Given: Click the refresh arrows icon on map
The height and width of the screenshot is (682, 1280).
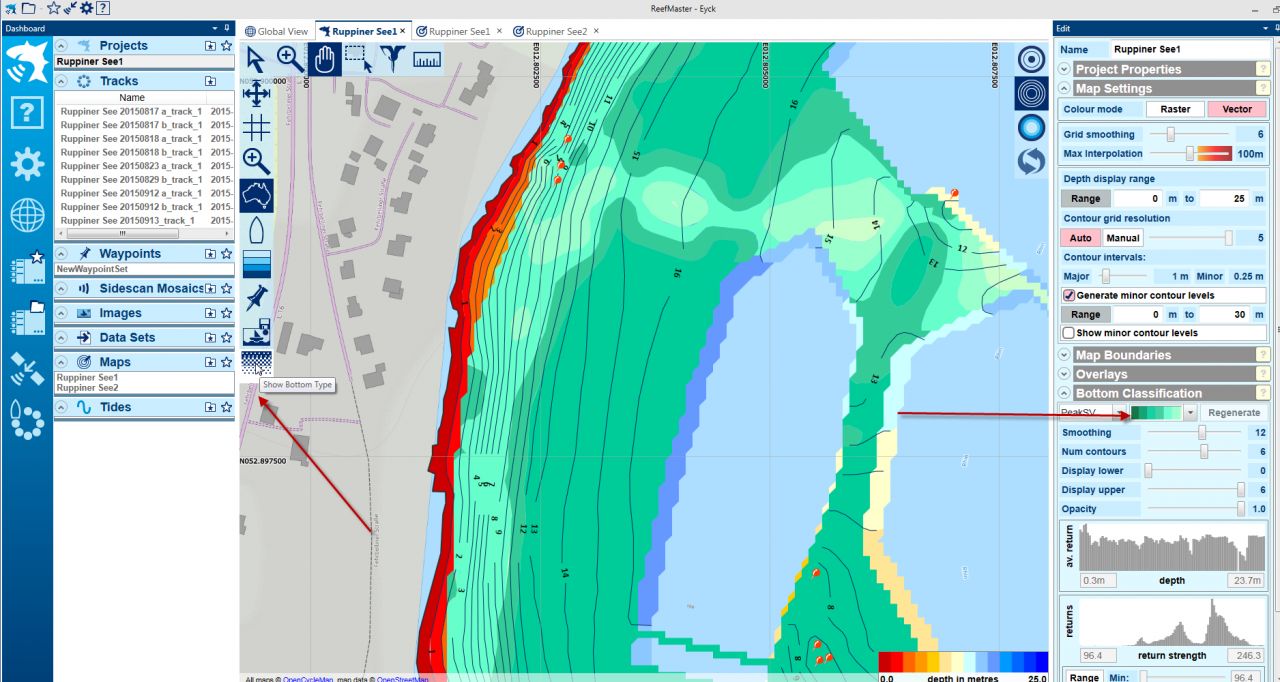Looking at the screenshot, I should click(1031, 161).
